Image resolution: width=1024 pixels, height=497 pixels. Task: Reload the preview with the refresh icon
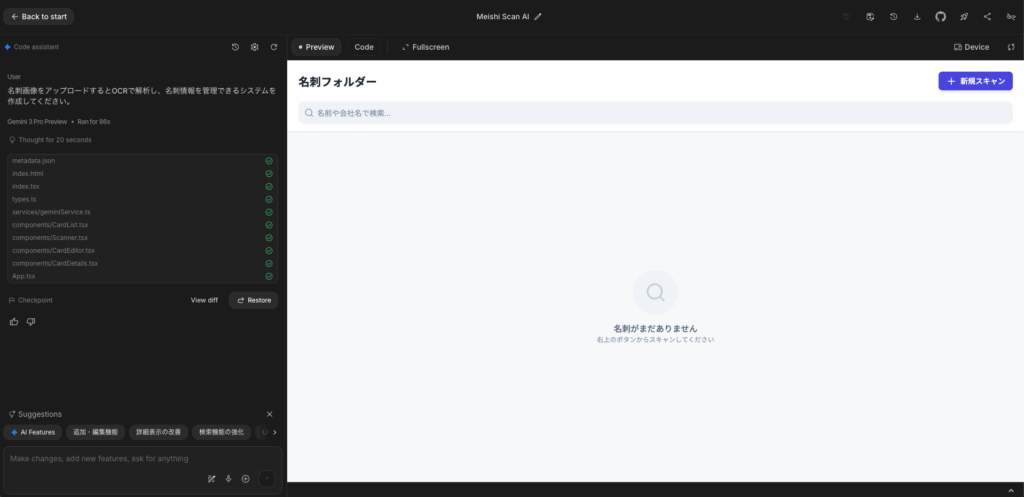[1010, 47]
